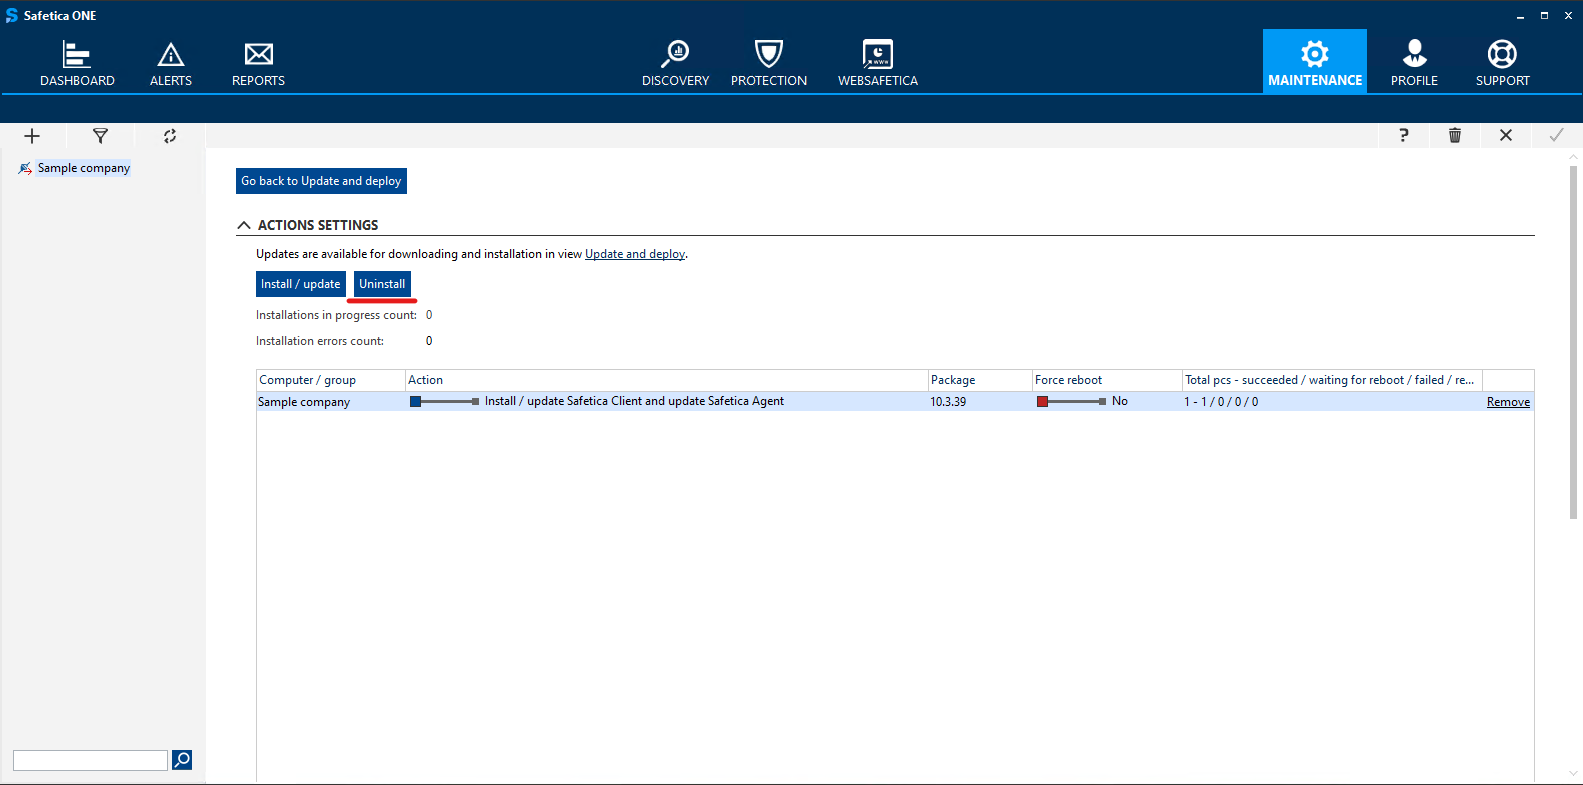Click the plus icon to add item
Viewport: 1583px width, 785px height.
pos(32,136)
